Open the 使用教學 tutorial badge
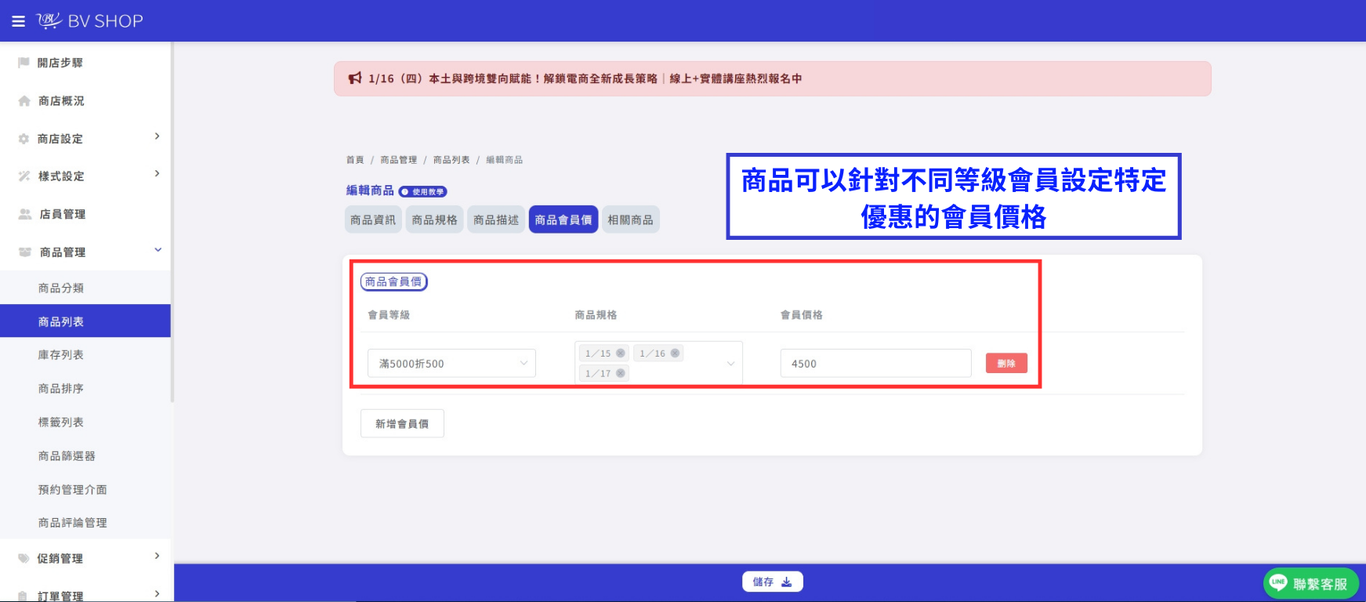 point(423,191)
